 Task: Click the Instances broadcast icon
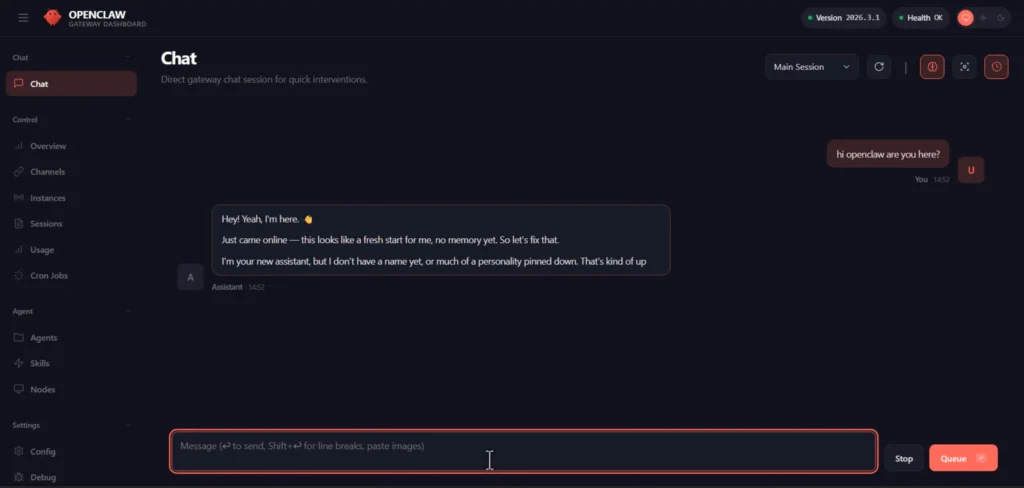pyautogui.click(x=20, y=198)
